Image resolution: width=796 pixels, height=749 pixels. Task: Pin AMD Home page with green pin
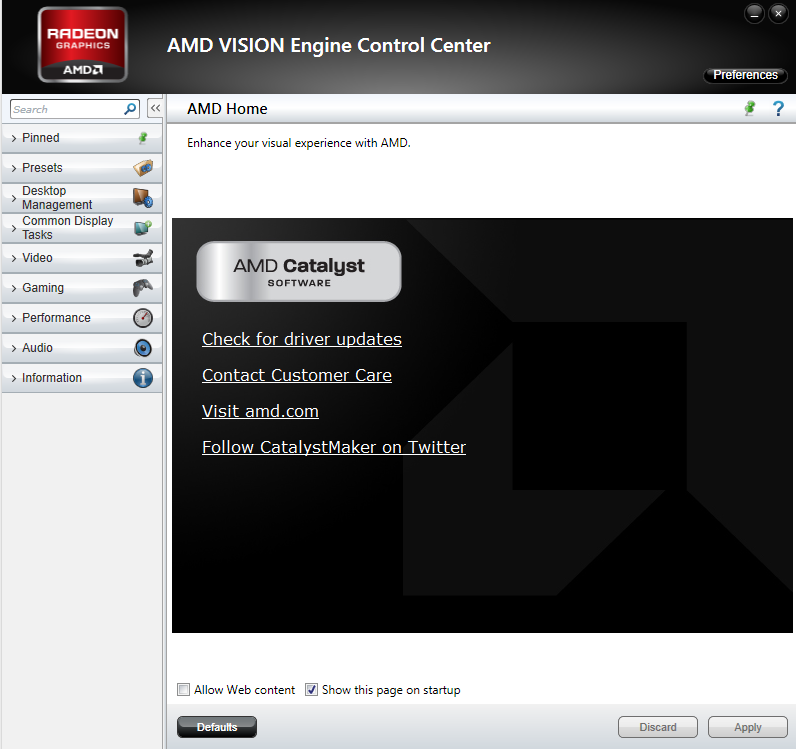(750, 108)
